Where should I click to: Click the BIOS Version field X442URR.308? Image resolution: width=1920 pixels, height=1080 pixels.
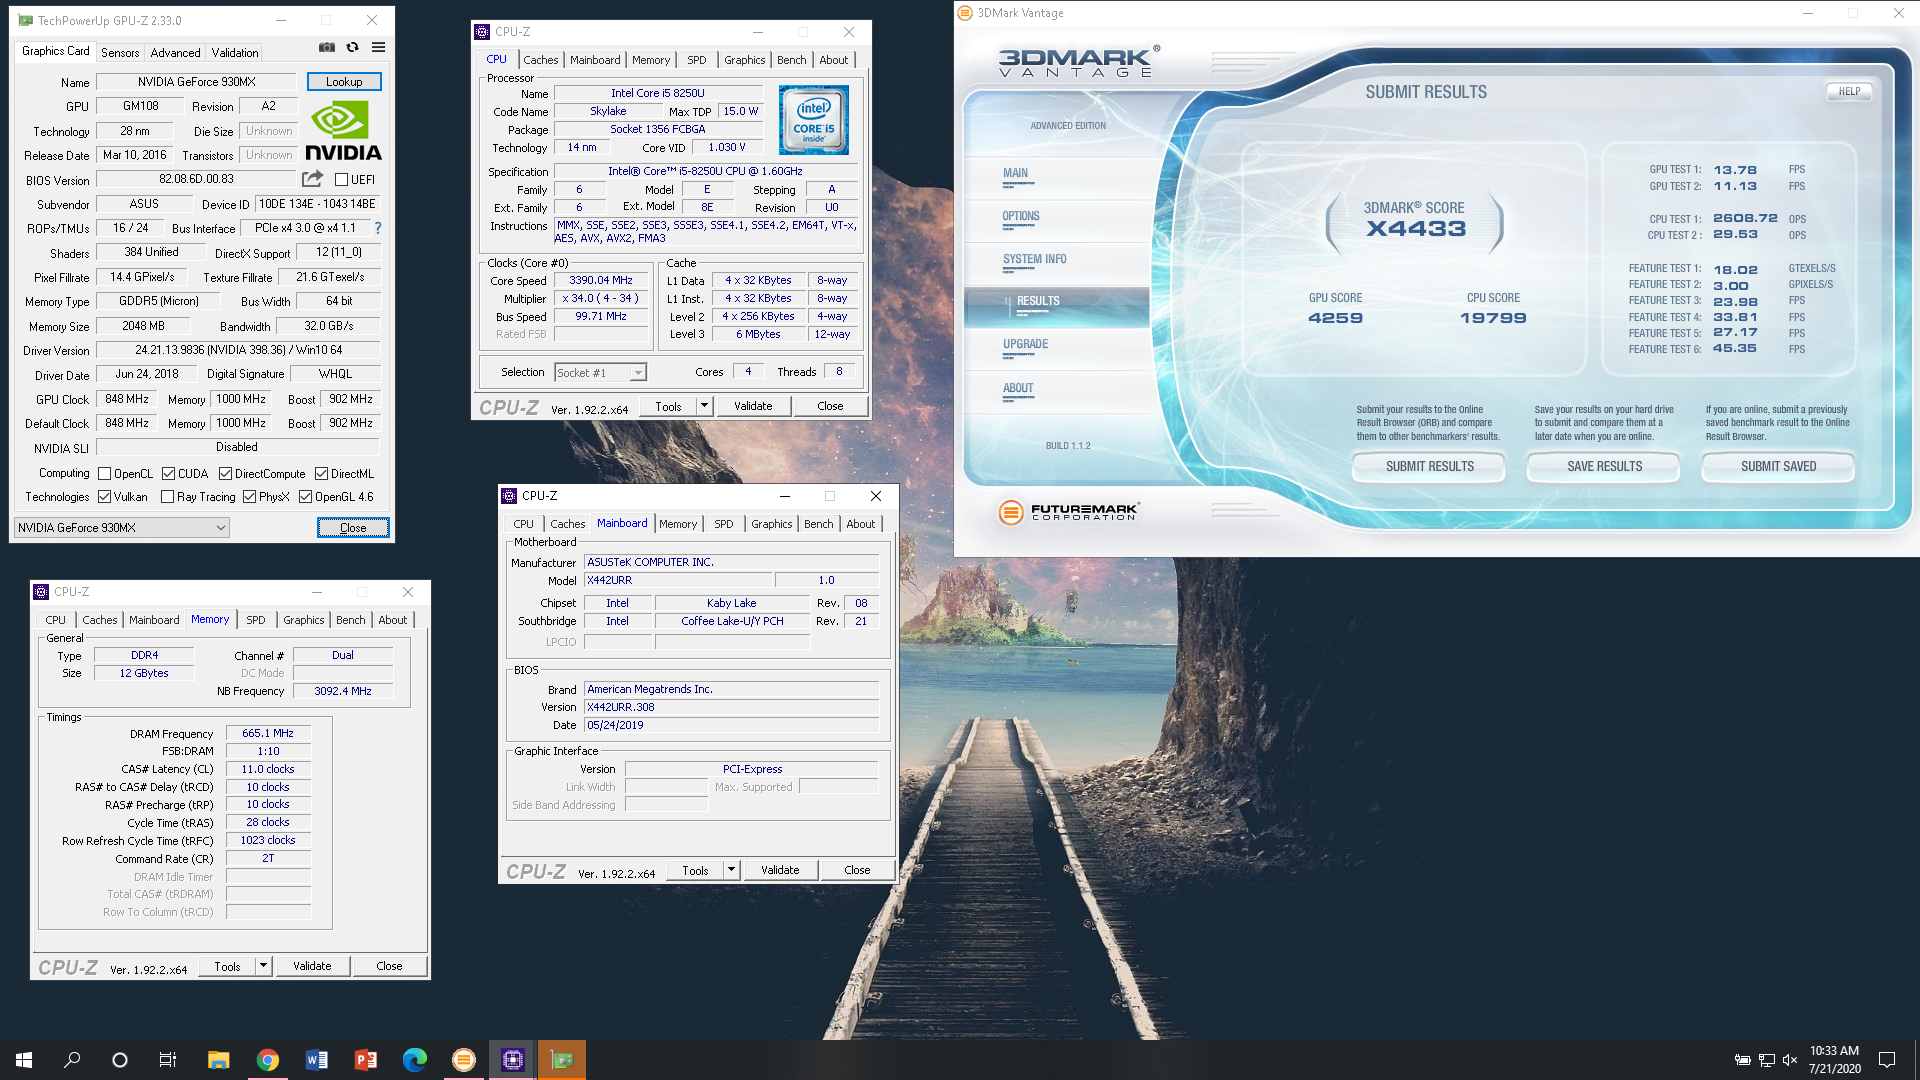732,707
